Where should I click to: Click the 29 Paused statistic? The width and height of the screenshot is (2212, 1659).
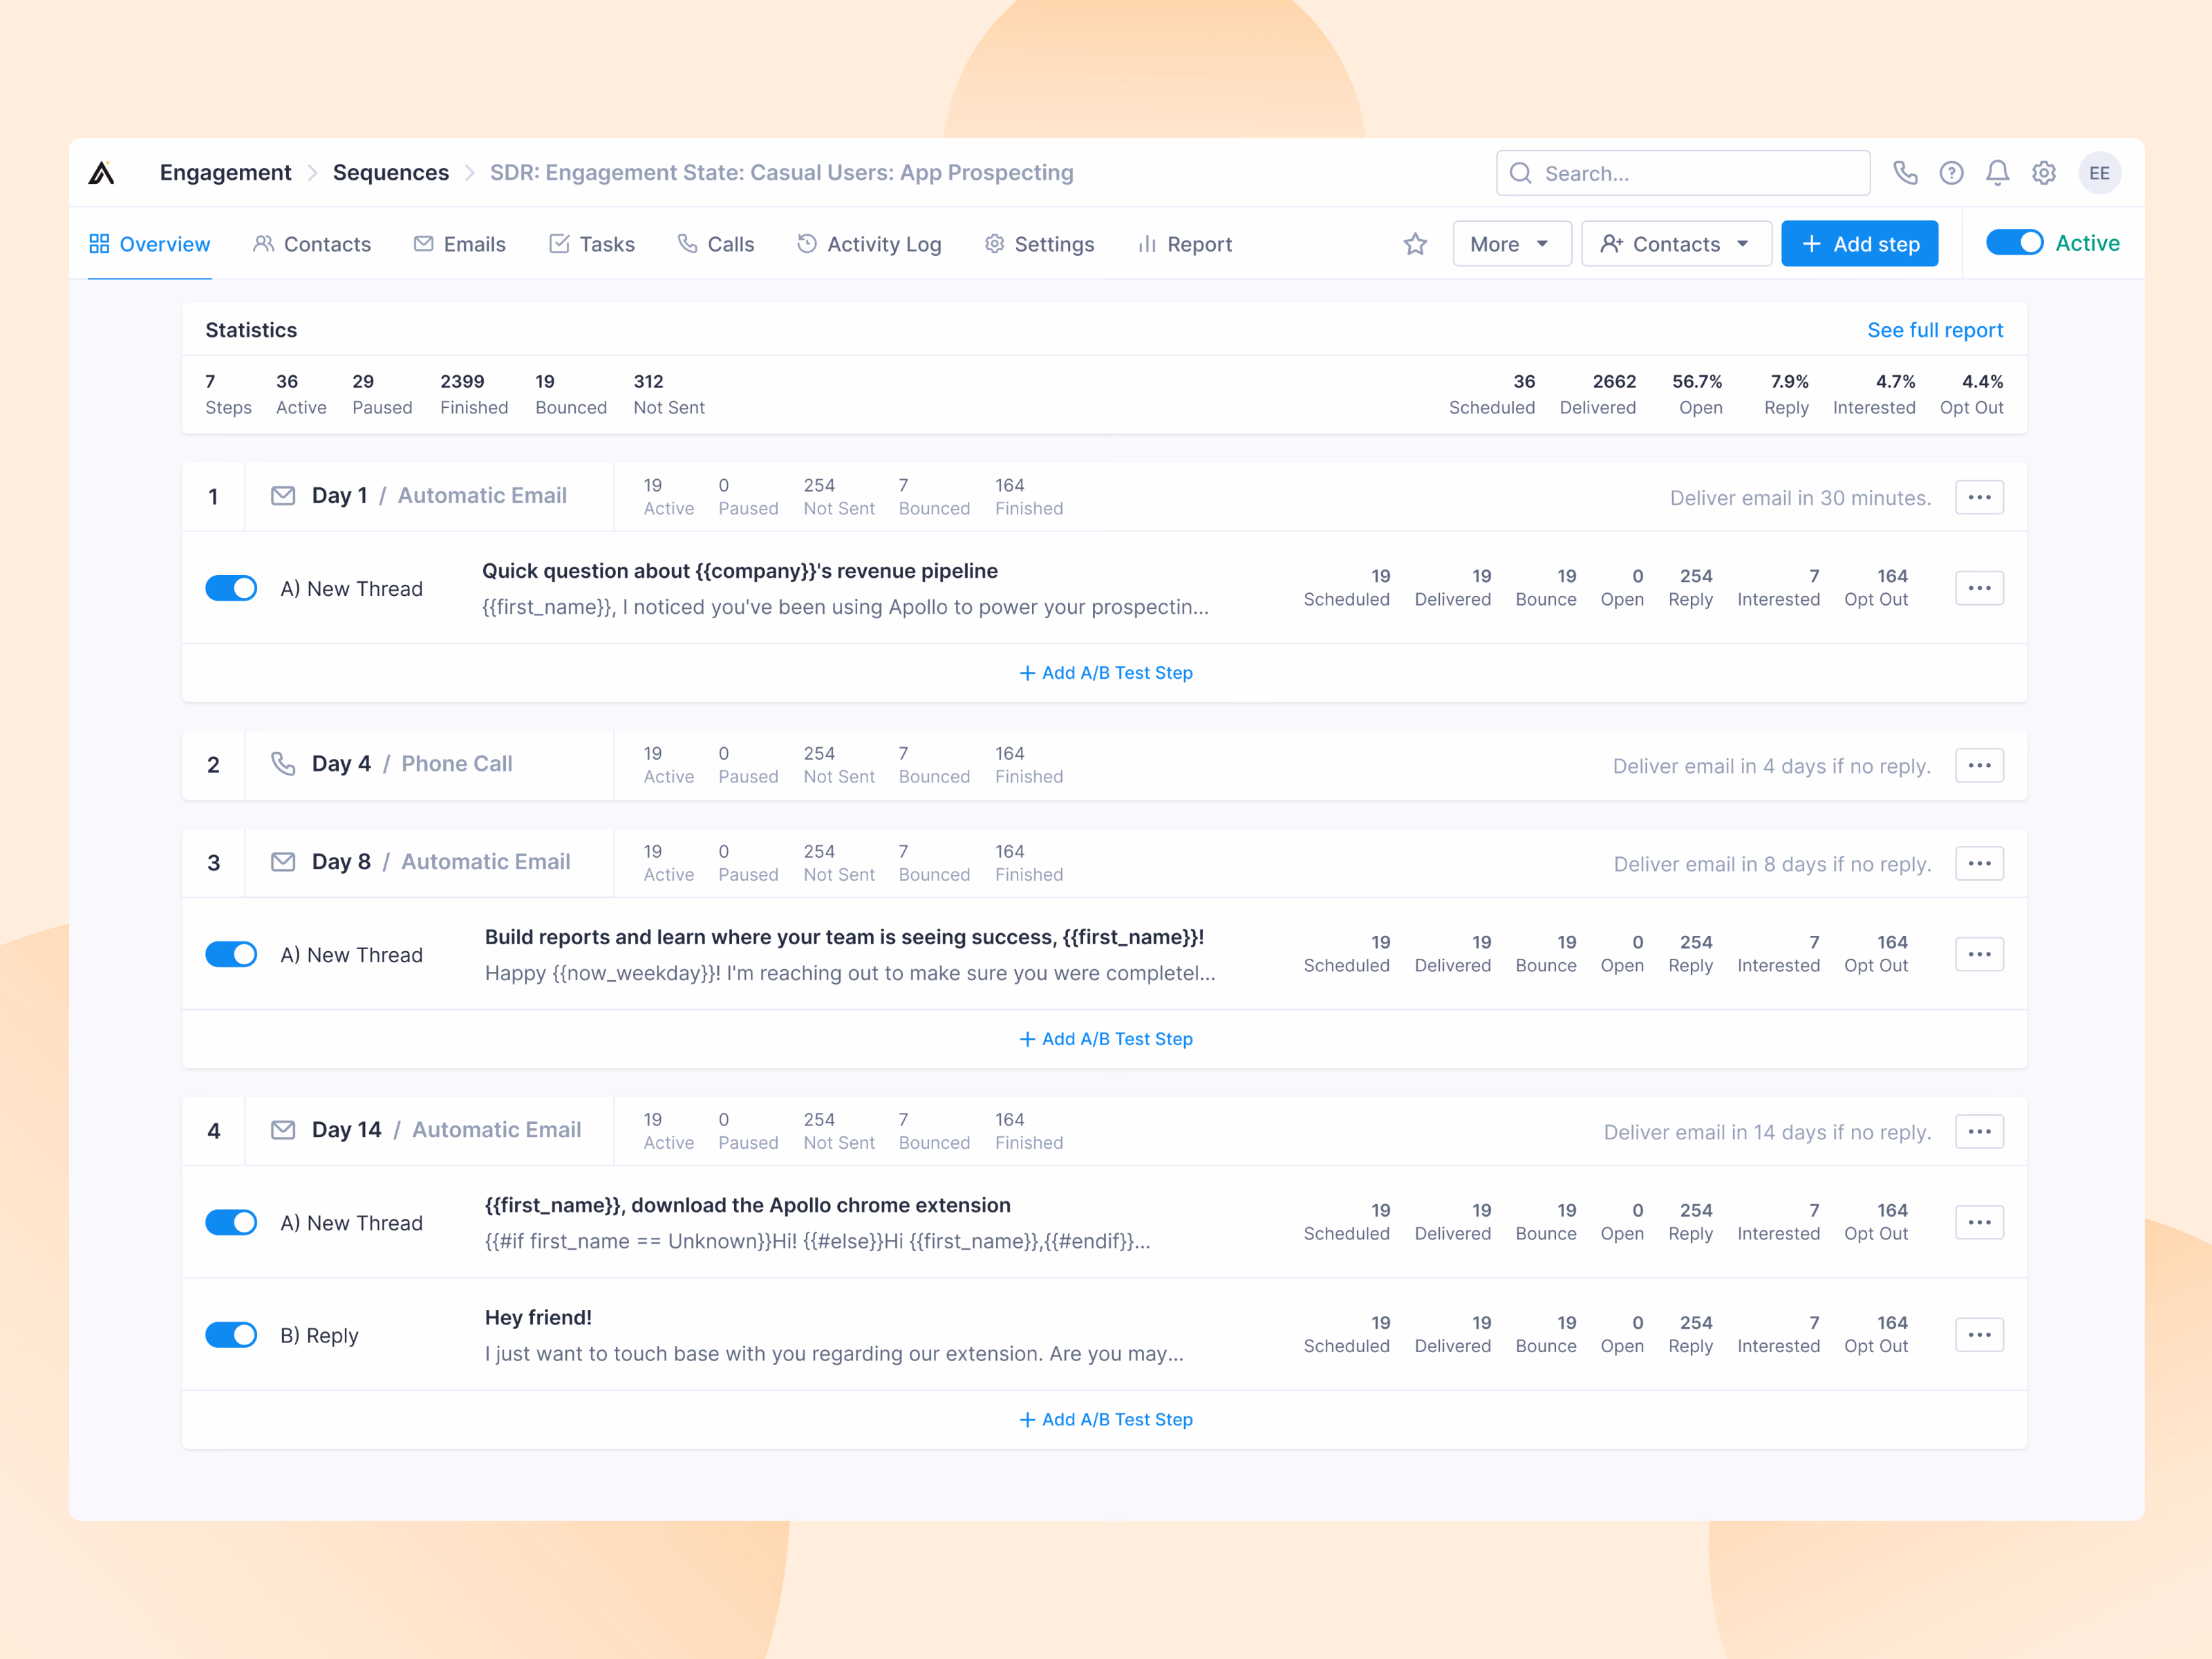point(382,394)
